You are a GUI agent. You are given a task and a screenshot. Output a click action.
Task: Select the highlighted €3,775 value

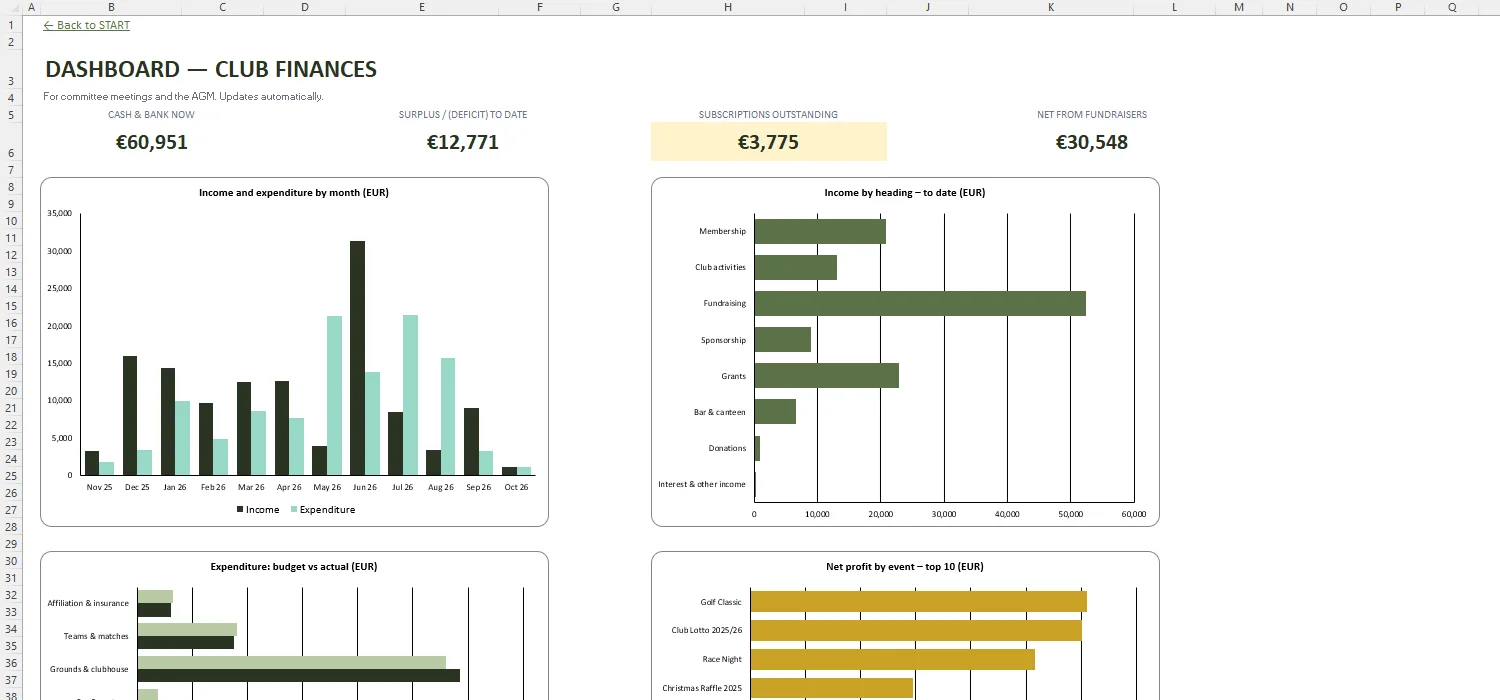coord(768,142)
